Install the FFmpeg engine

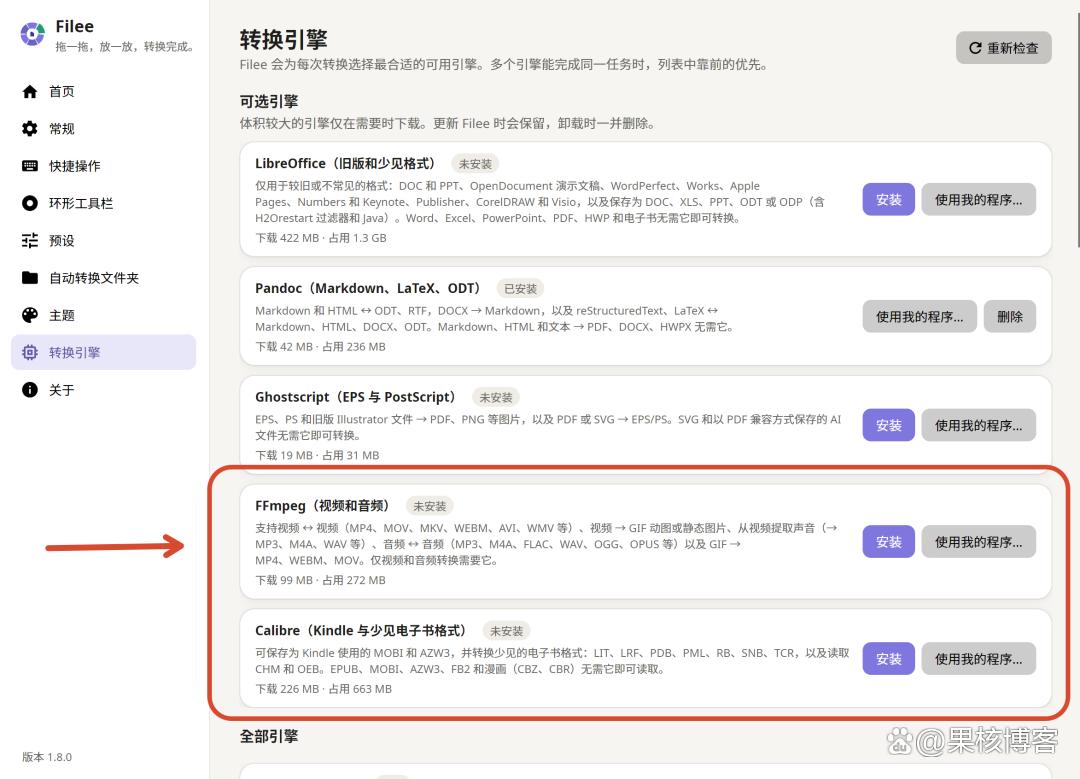(x=889, y=542)
